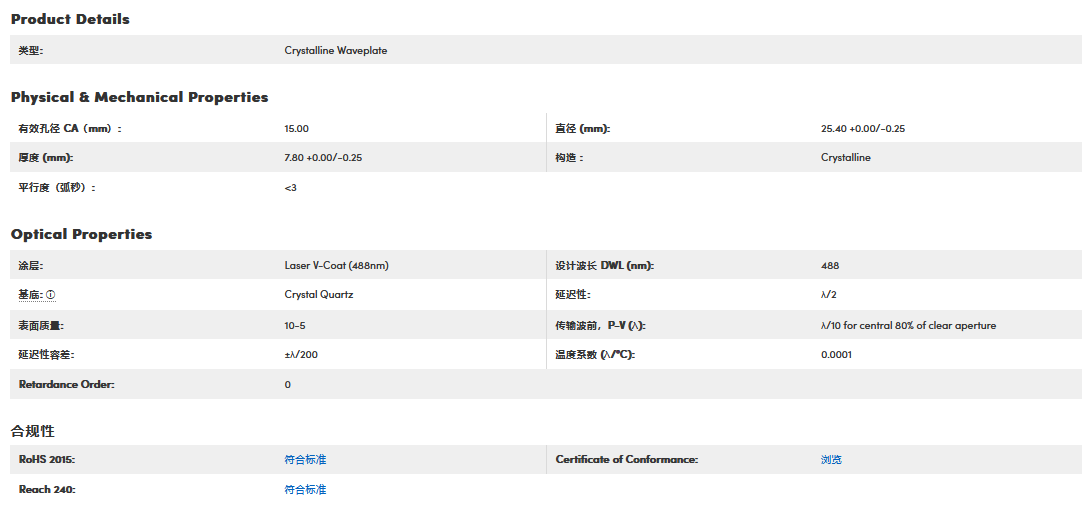Select the transmitted wavefront λ/10 value text

coord(908,326)
